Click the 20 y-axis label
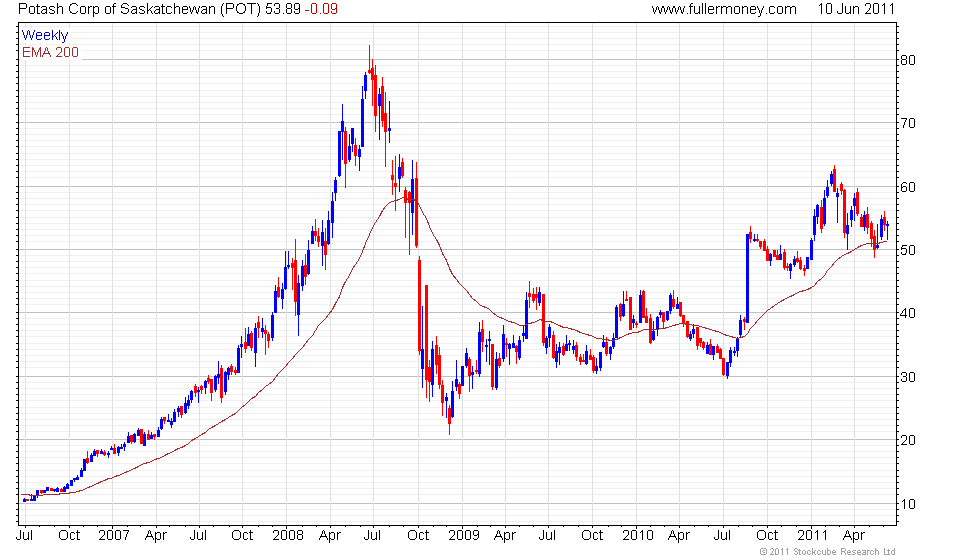The height and width of the screenshot is (560, 980). [x=908, y=441]
